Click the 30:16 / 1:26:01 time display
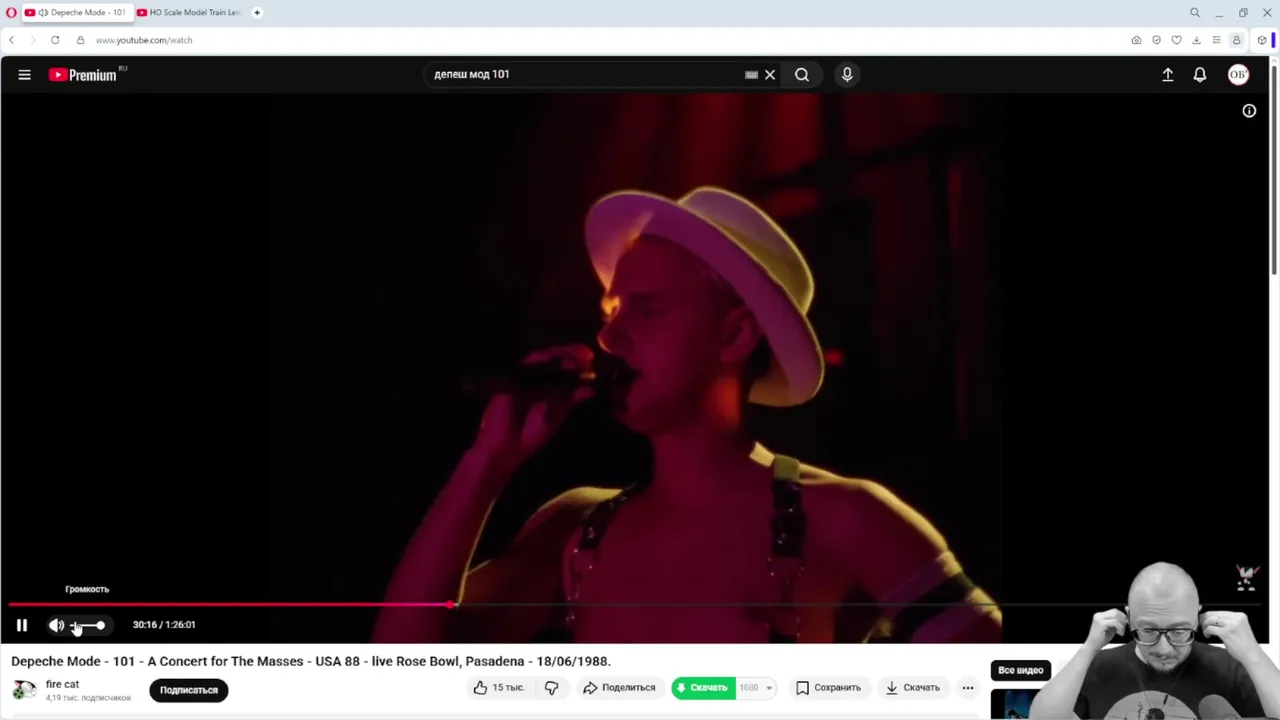 [164, 625]
